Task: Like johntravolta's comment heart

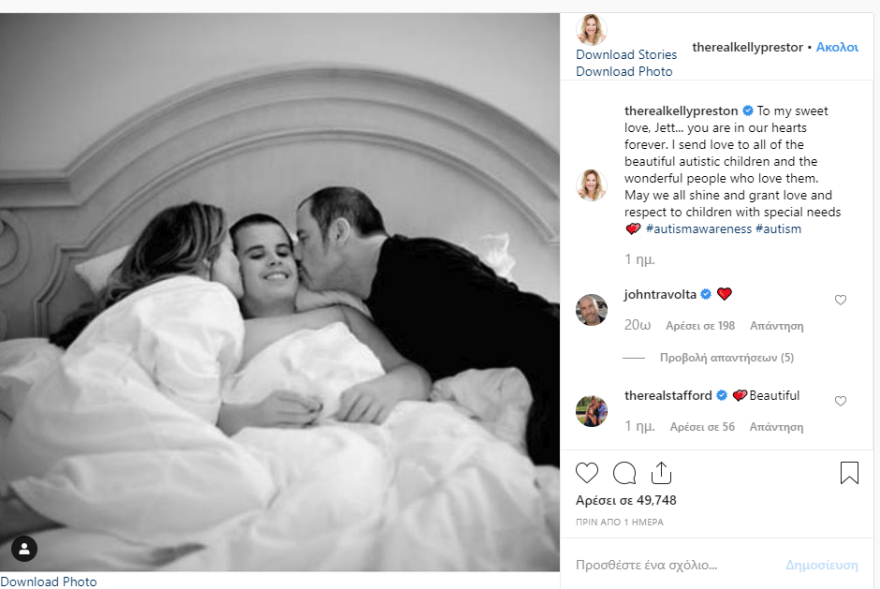Action: click(x=840, y=300)
